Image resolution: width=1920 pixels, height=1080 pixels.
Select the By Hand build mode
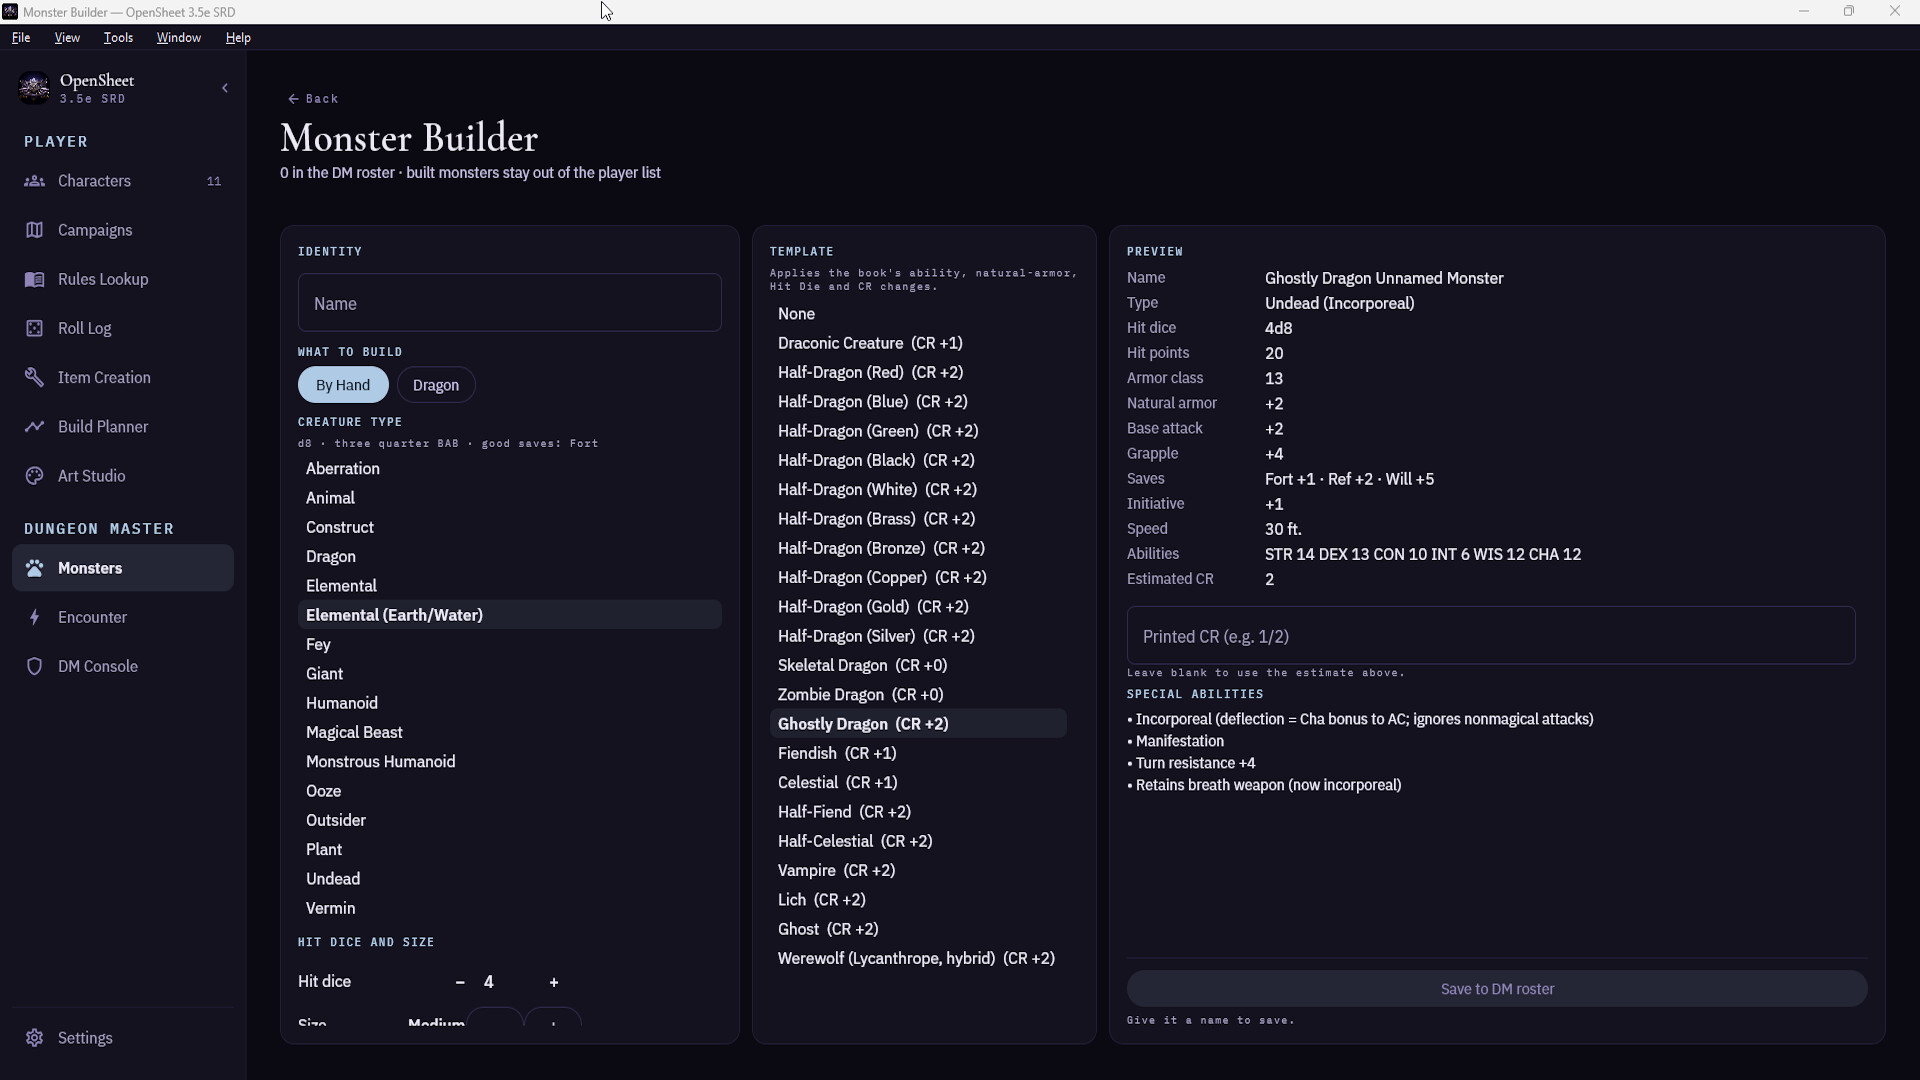pos(343,385)
